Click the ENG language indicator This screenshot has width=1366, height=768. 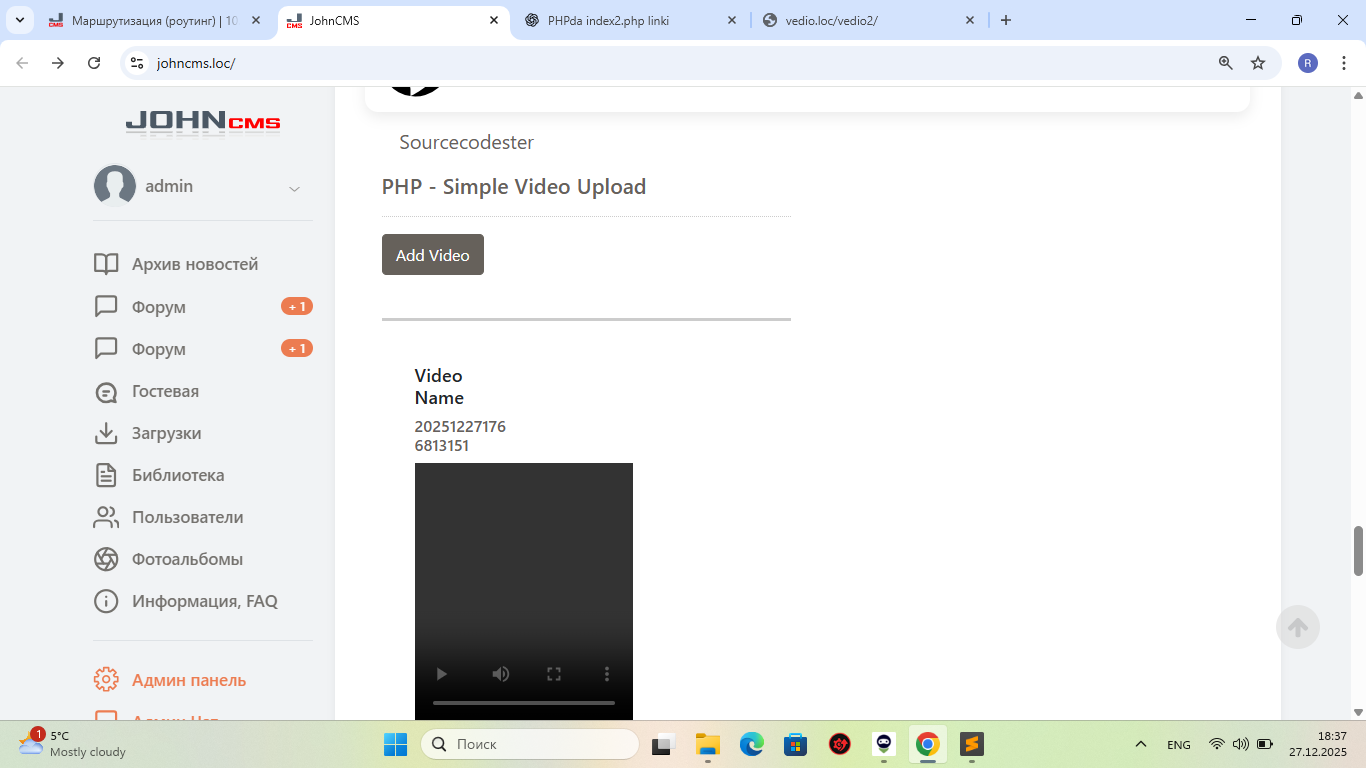pos(1179,745)
